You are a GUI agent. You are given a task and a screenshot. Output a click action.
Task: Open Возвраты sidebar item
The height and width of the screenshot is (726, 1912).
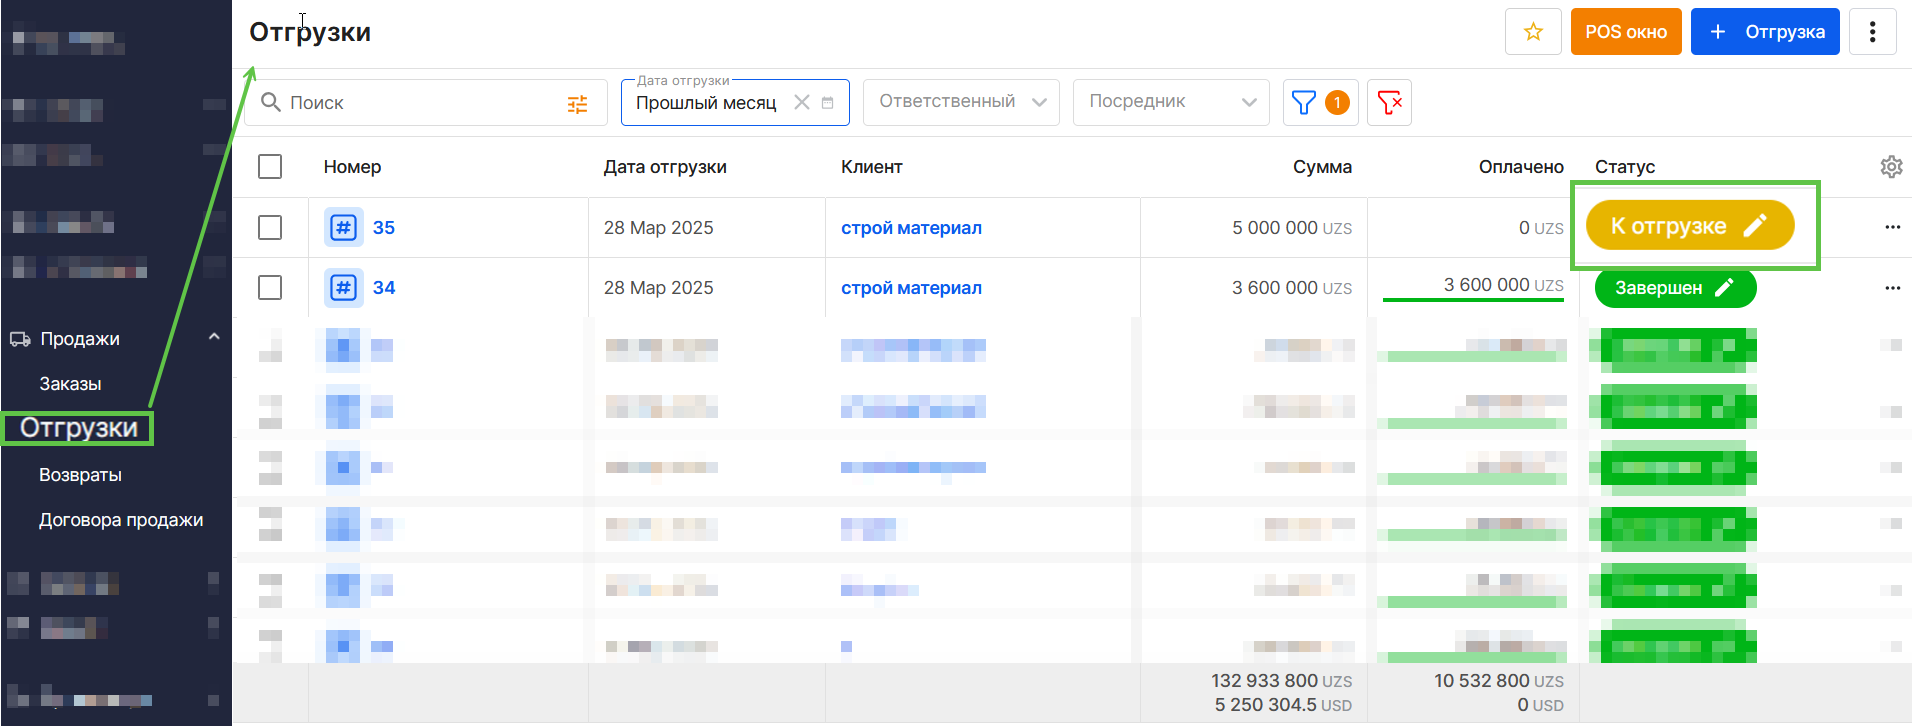pos(80,475)
